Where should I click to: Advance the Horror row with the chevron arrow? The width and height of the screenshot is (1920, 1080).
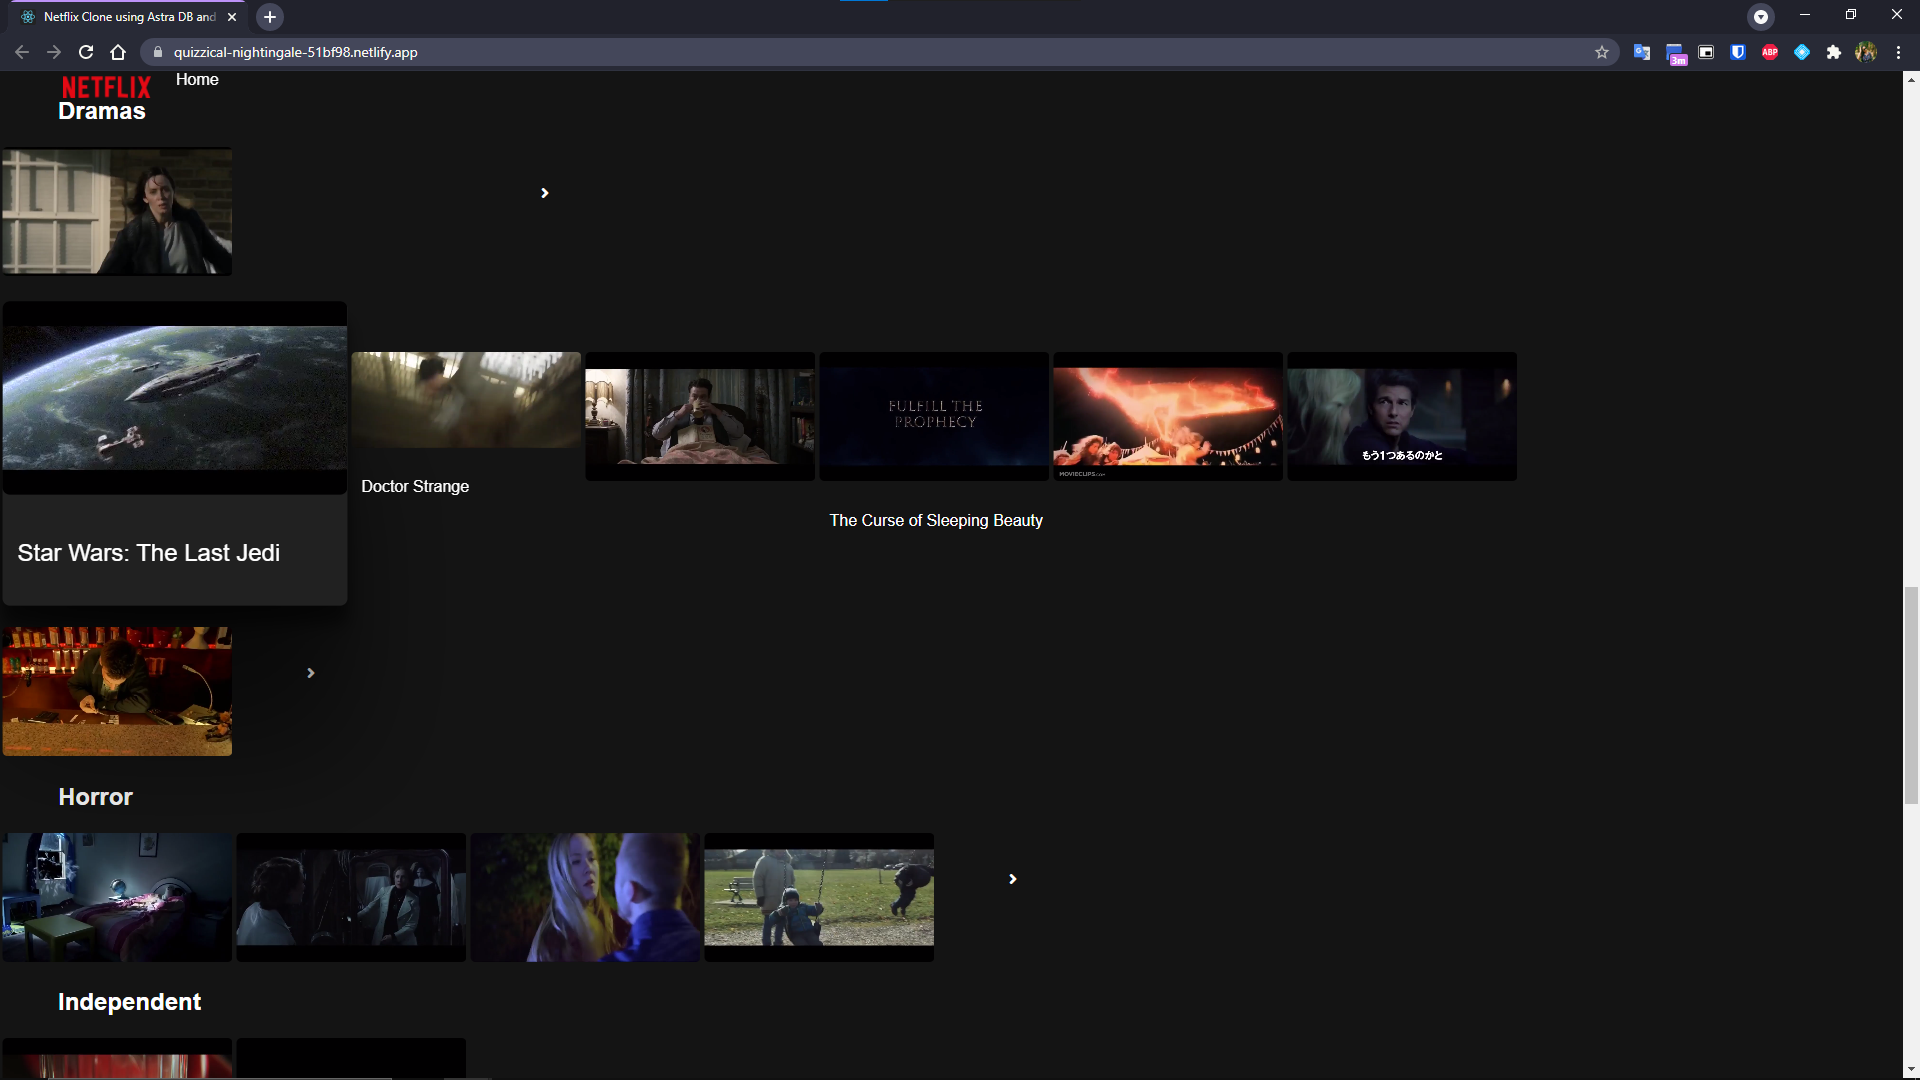pos(1012,879)
